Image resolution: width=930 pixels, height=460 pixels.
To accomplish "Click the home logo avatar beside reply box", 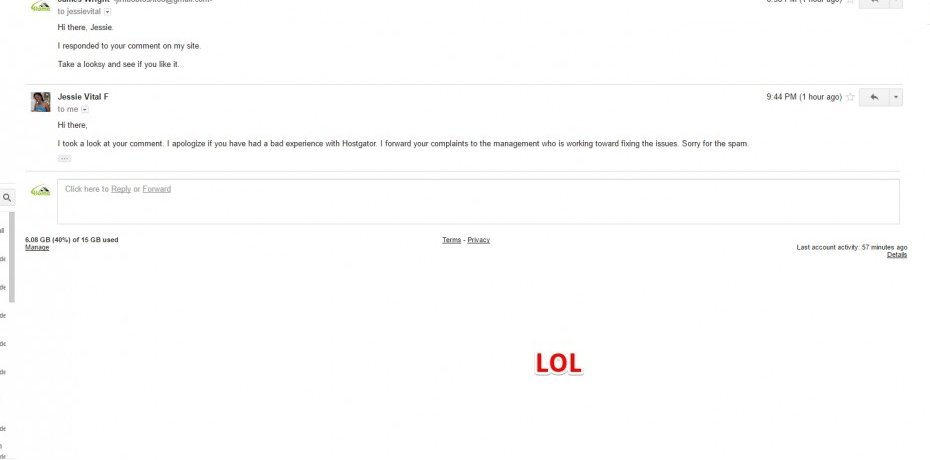I will click(40, 190).
